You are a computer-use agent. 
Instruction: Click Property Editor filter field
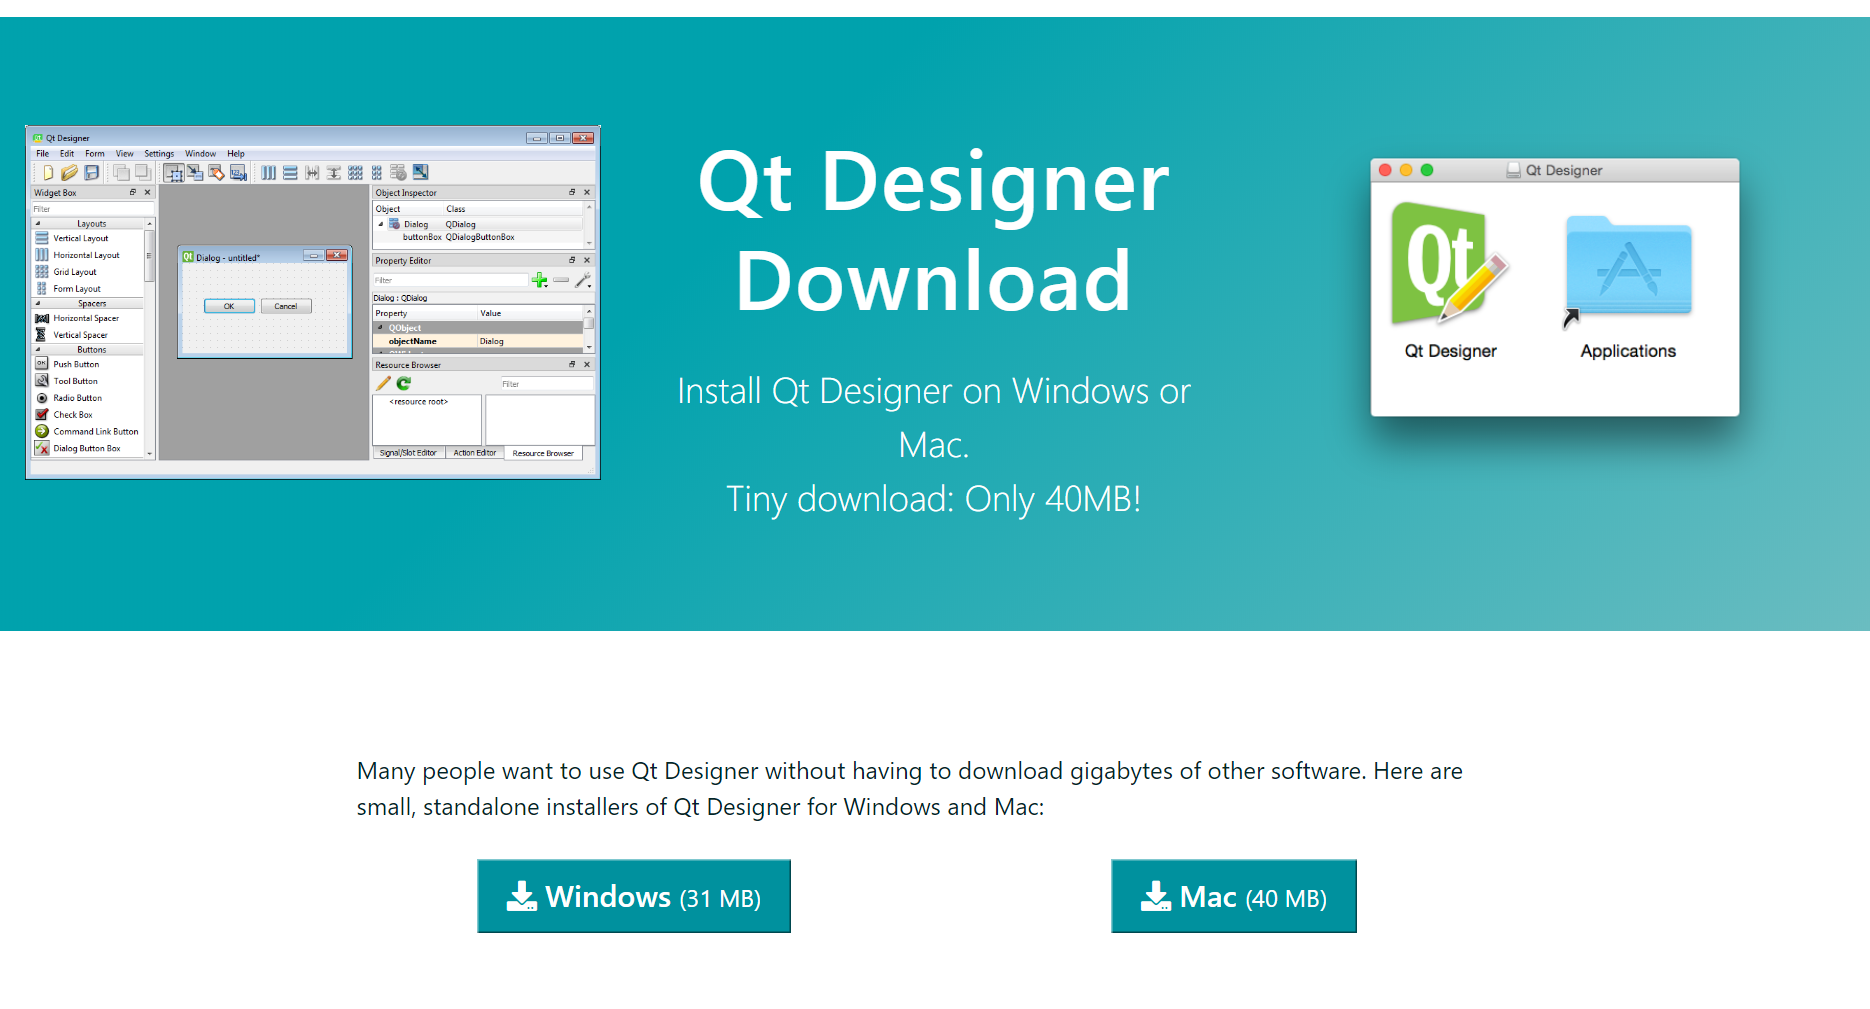point(450,280)
